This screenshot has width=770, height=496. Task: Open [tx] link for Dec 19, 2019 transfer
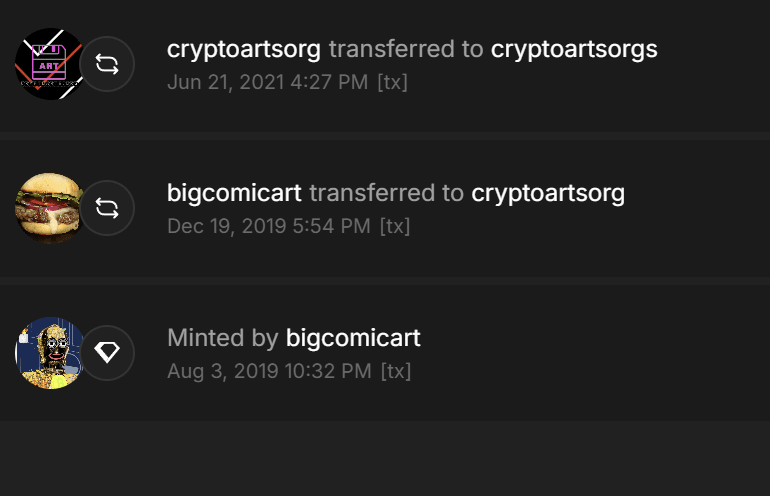point(395,226)
